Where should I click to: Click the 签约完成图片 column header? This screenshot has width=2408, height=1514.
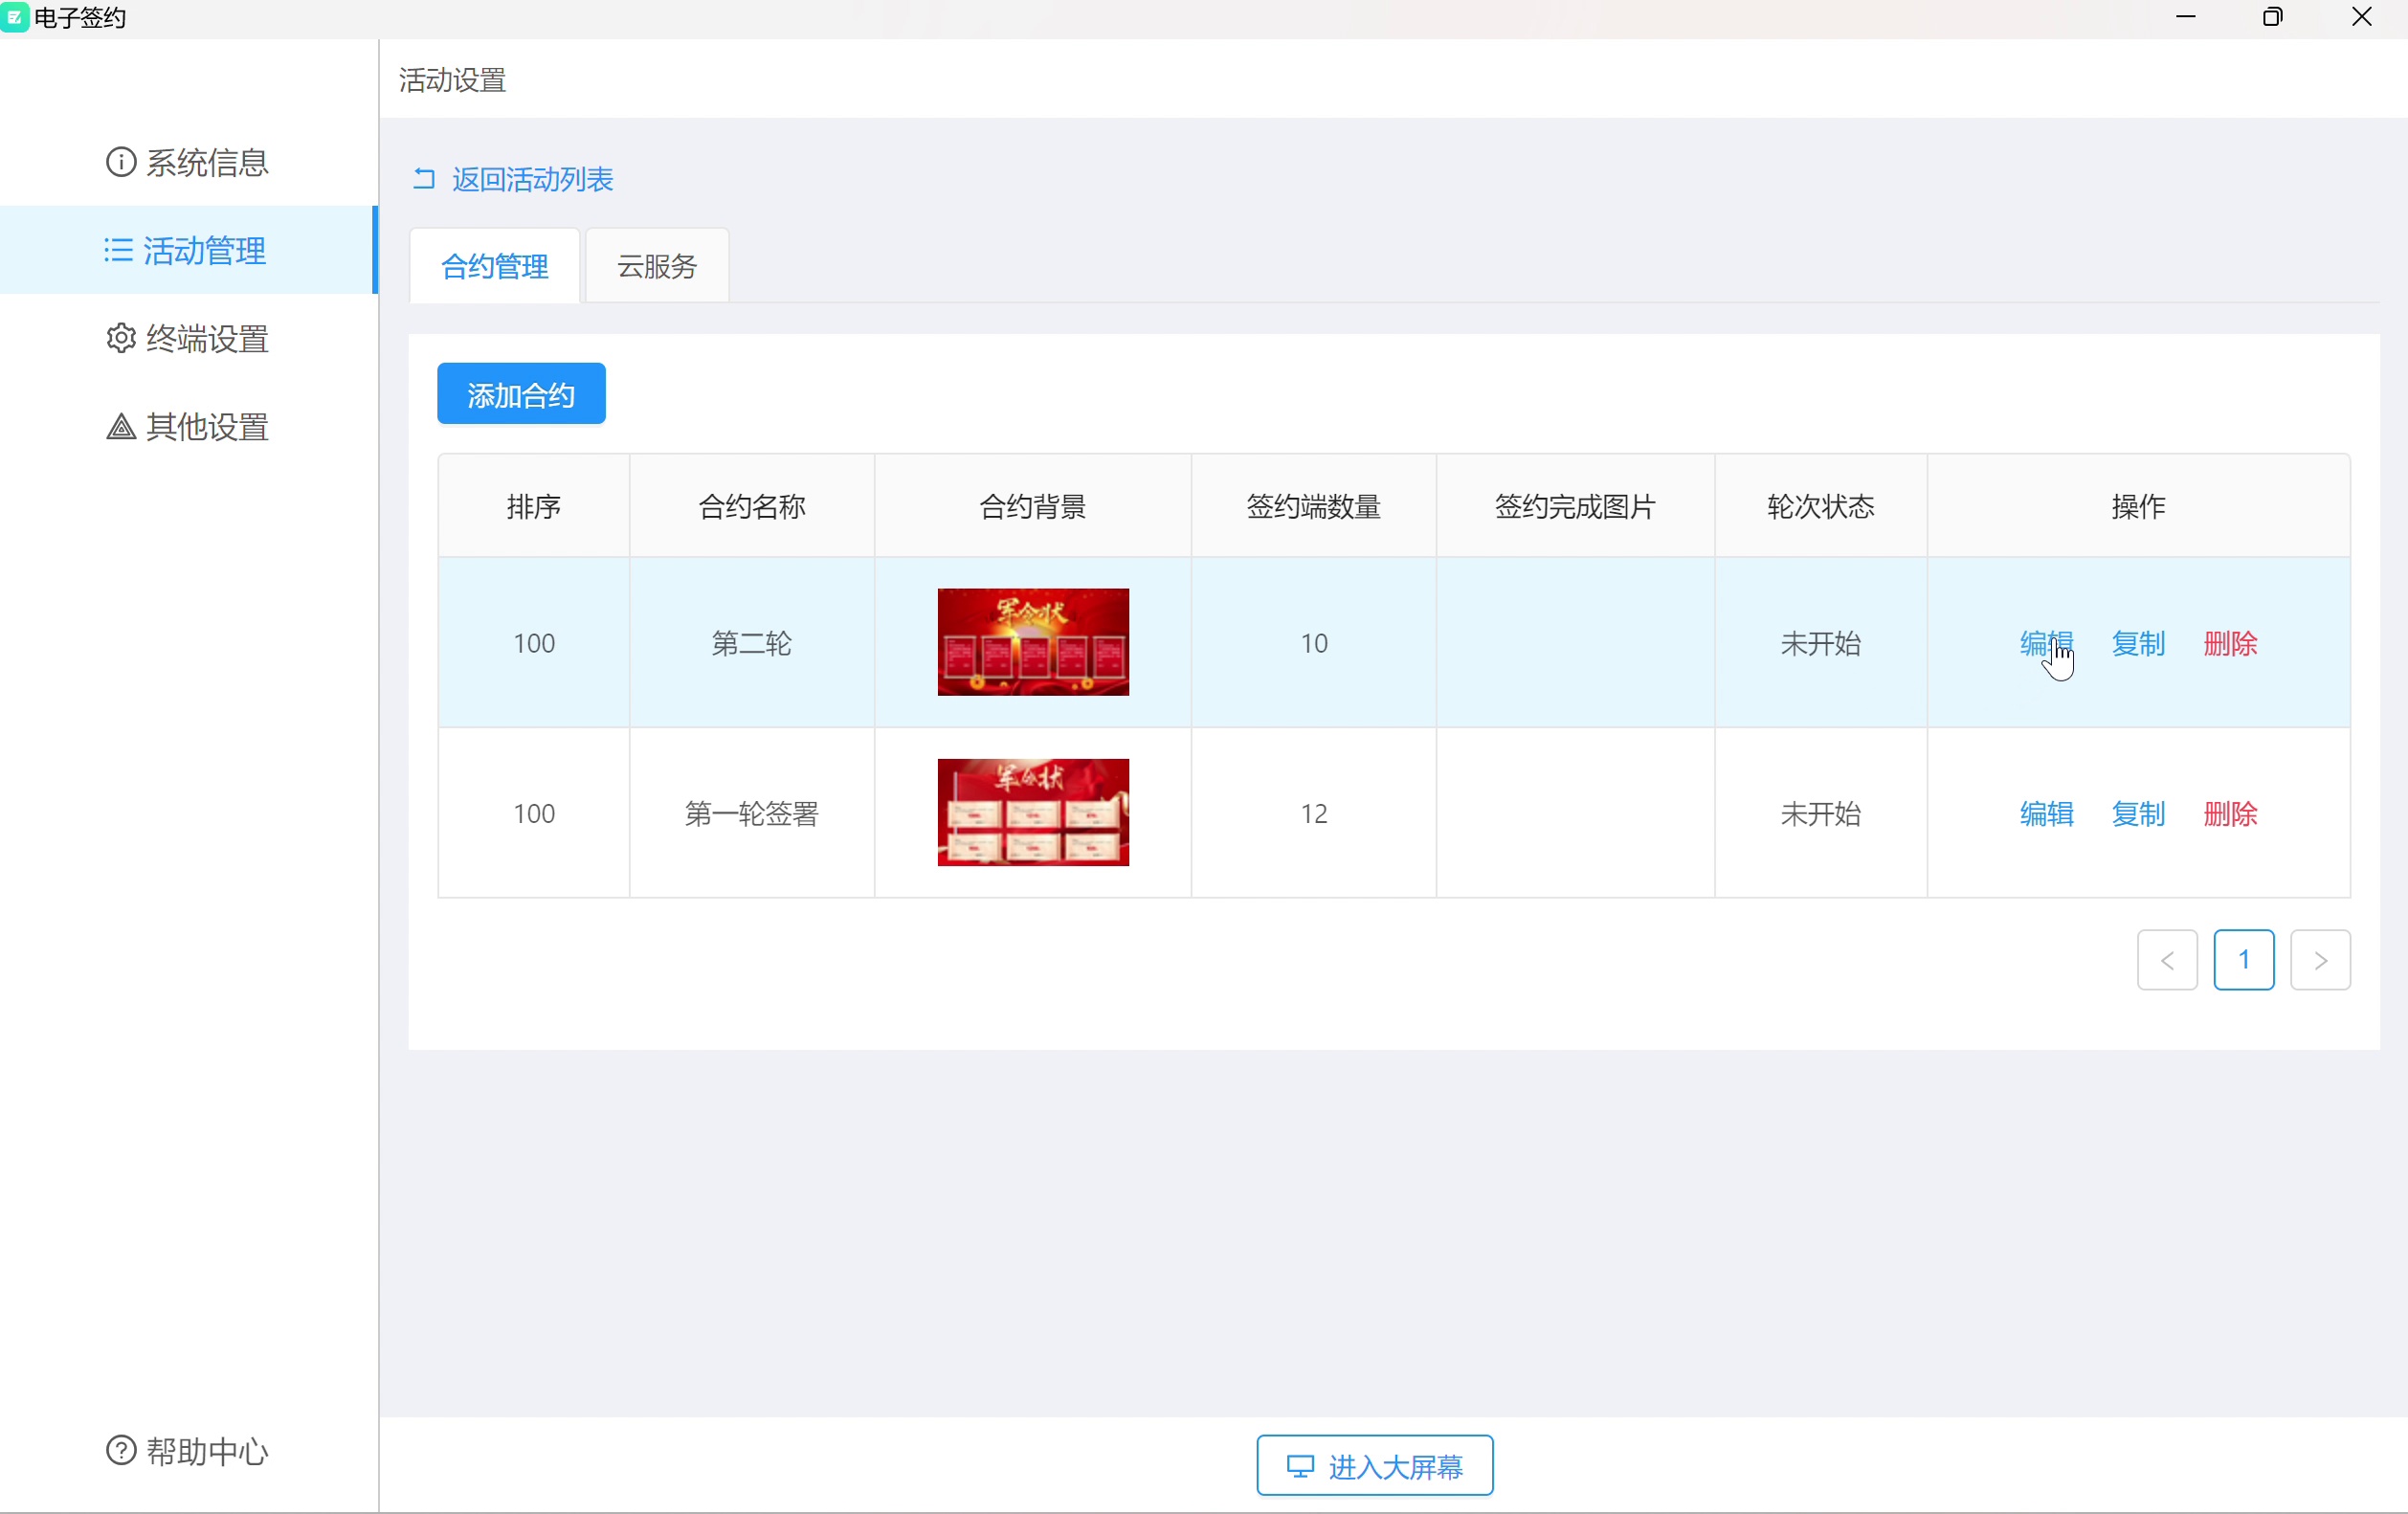pos(1576,506)
